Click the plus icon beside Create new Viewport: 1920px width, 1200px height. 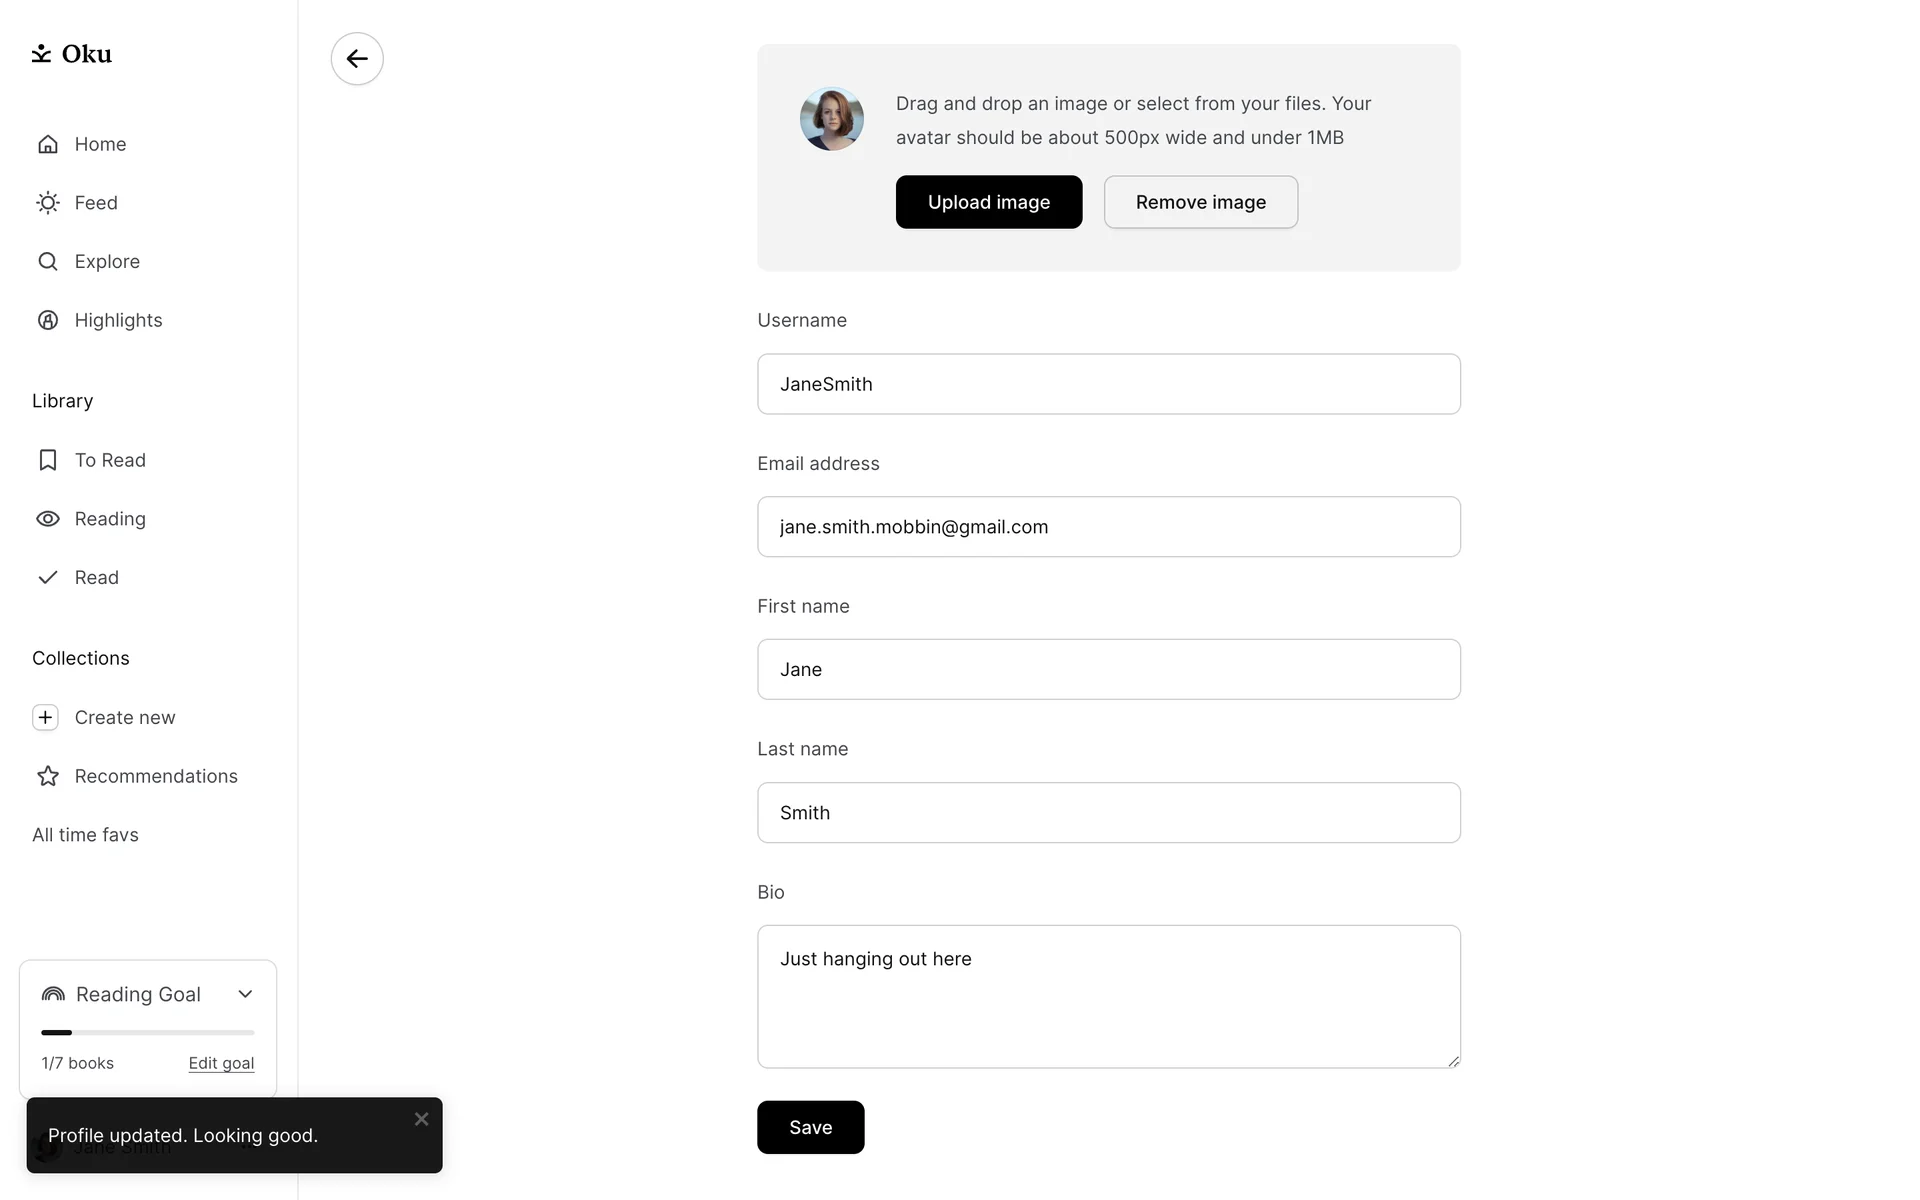click(x=46, y=718)
